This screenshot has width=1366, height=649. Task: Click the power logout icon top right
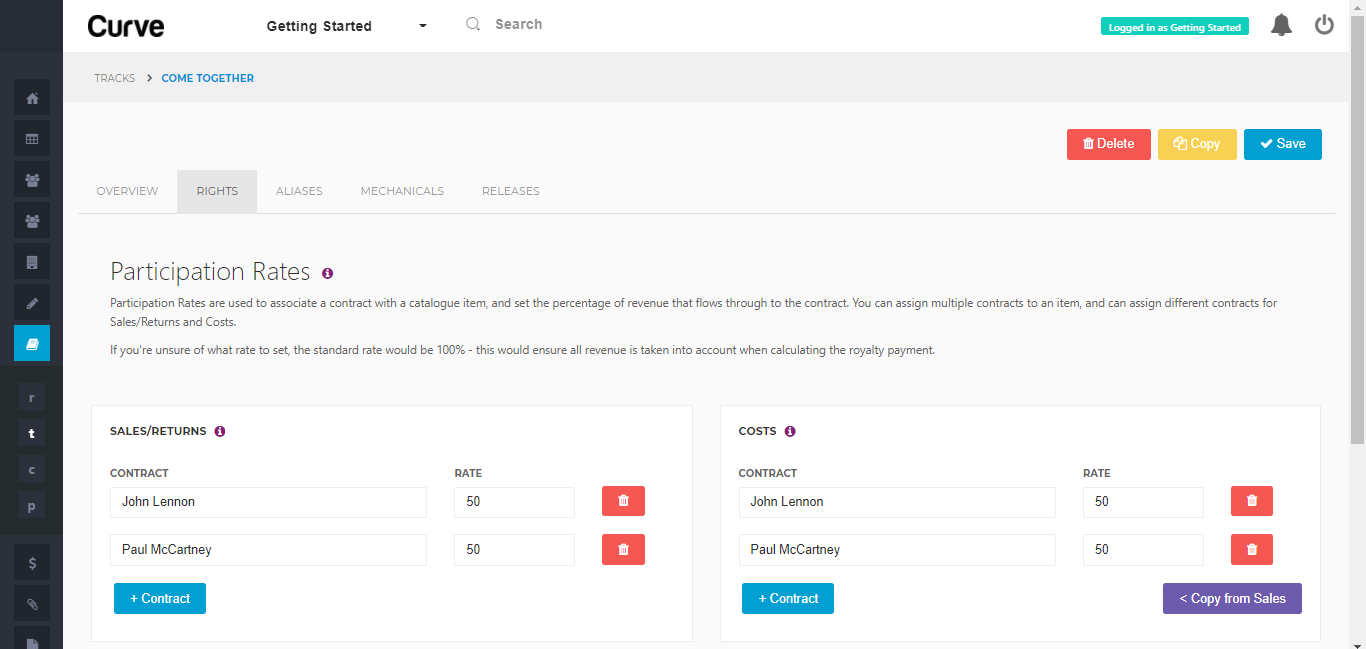[x=1324, y=25]
